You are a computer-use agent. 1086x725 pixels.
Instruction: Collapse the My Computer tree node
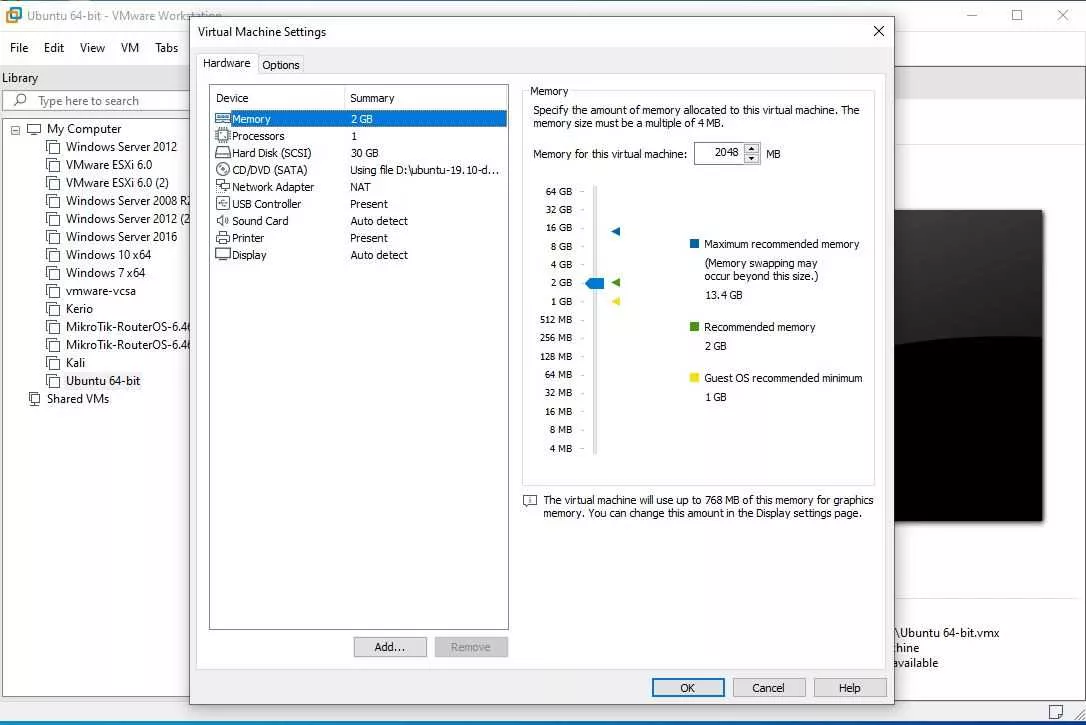click(15, 129)
